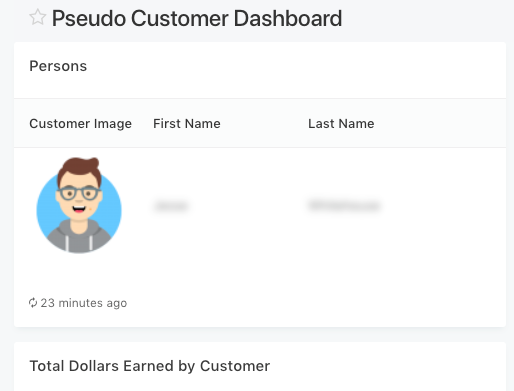Open the Pseudo Customer Dashboard title
514x391 pixels.
(197, 18)
